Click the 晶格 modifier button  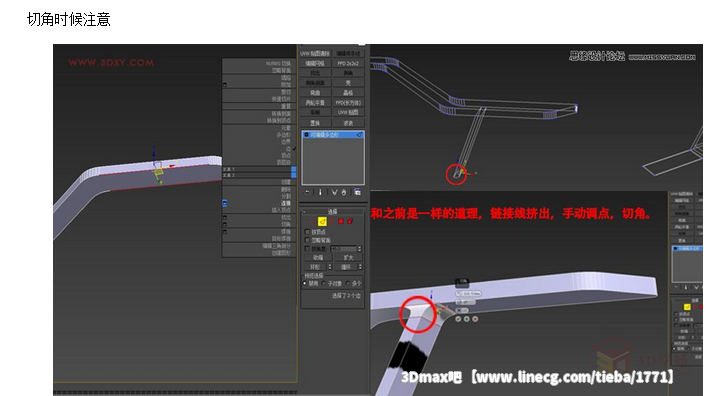348,92
